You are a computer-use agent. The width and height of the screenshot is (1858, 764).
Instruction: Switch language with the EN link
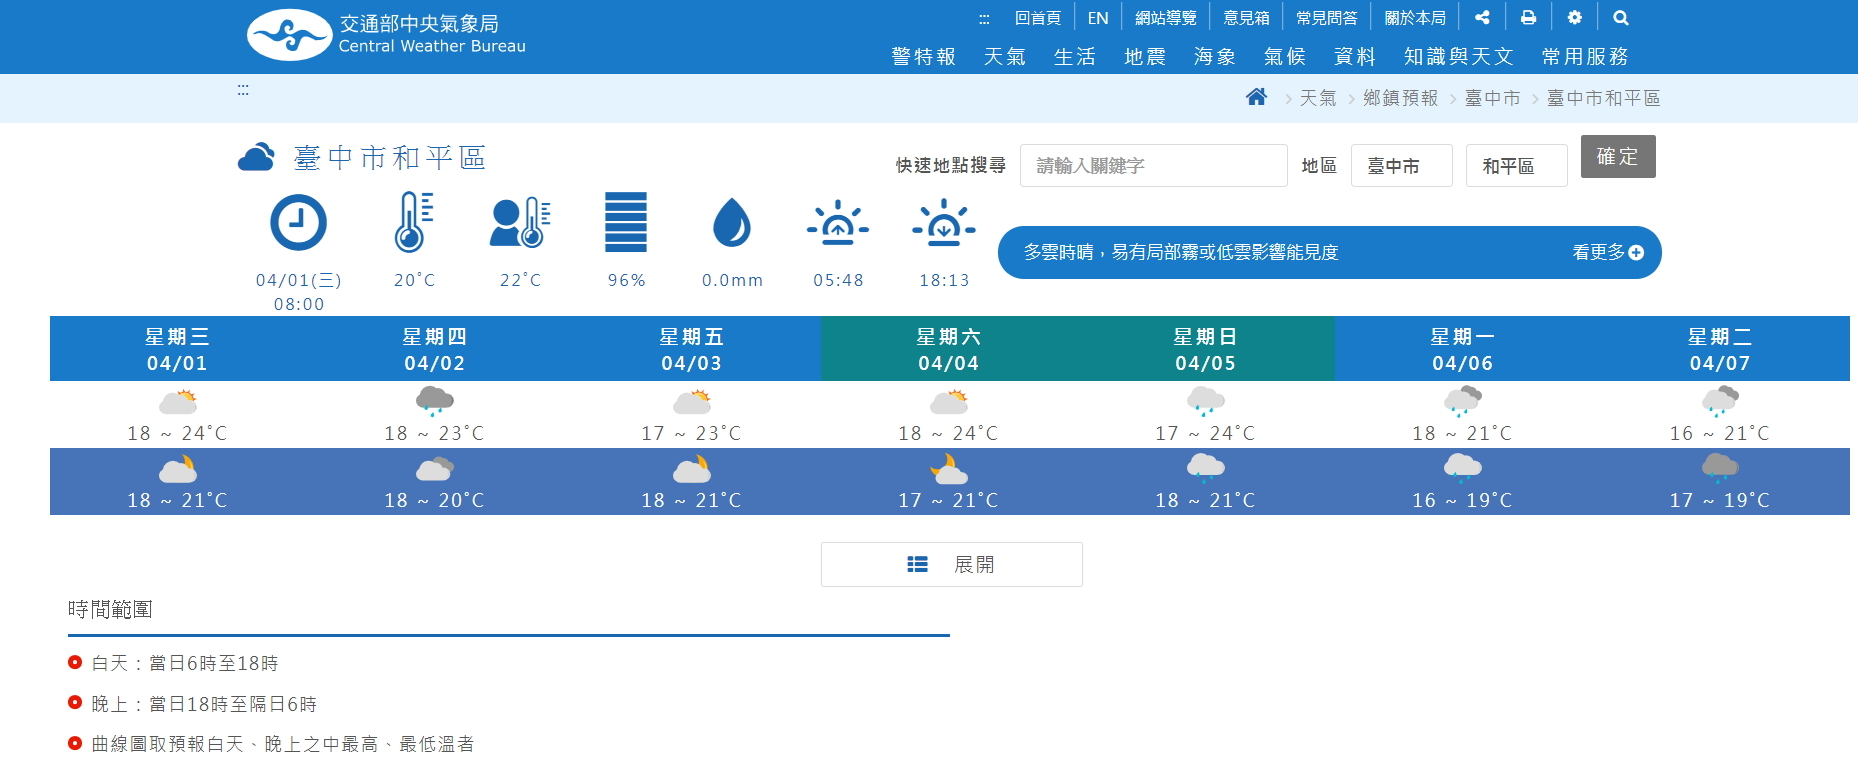1097,18
